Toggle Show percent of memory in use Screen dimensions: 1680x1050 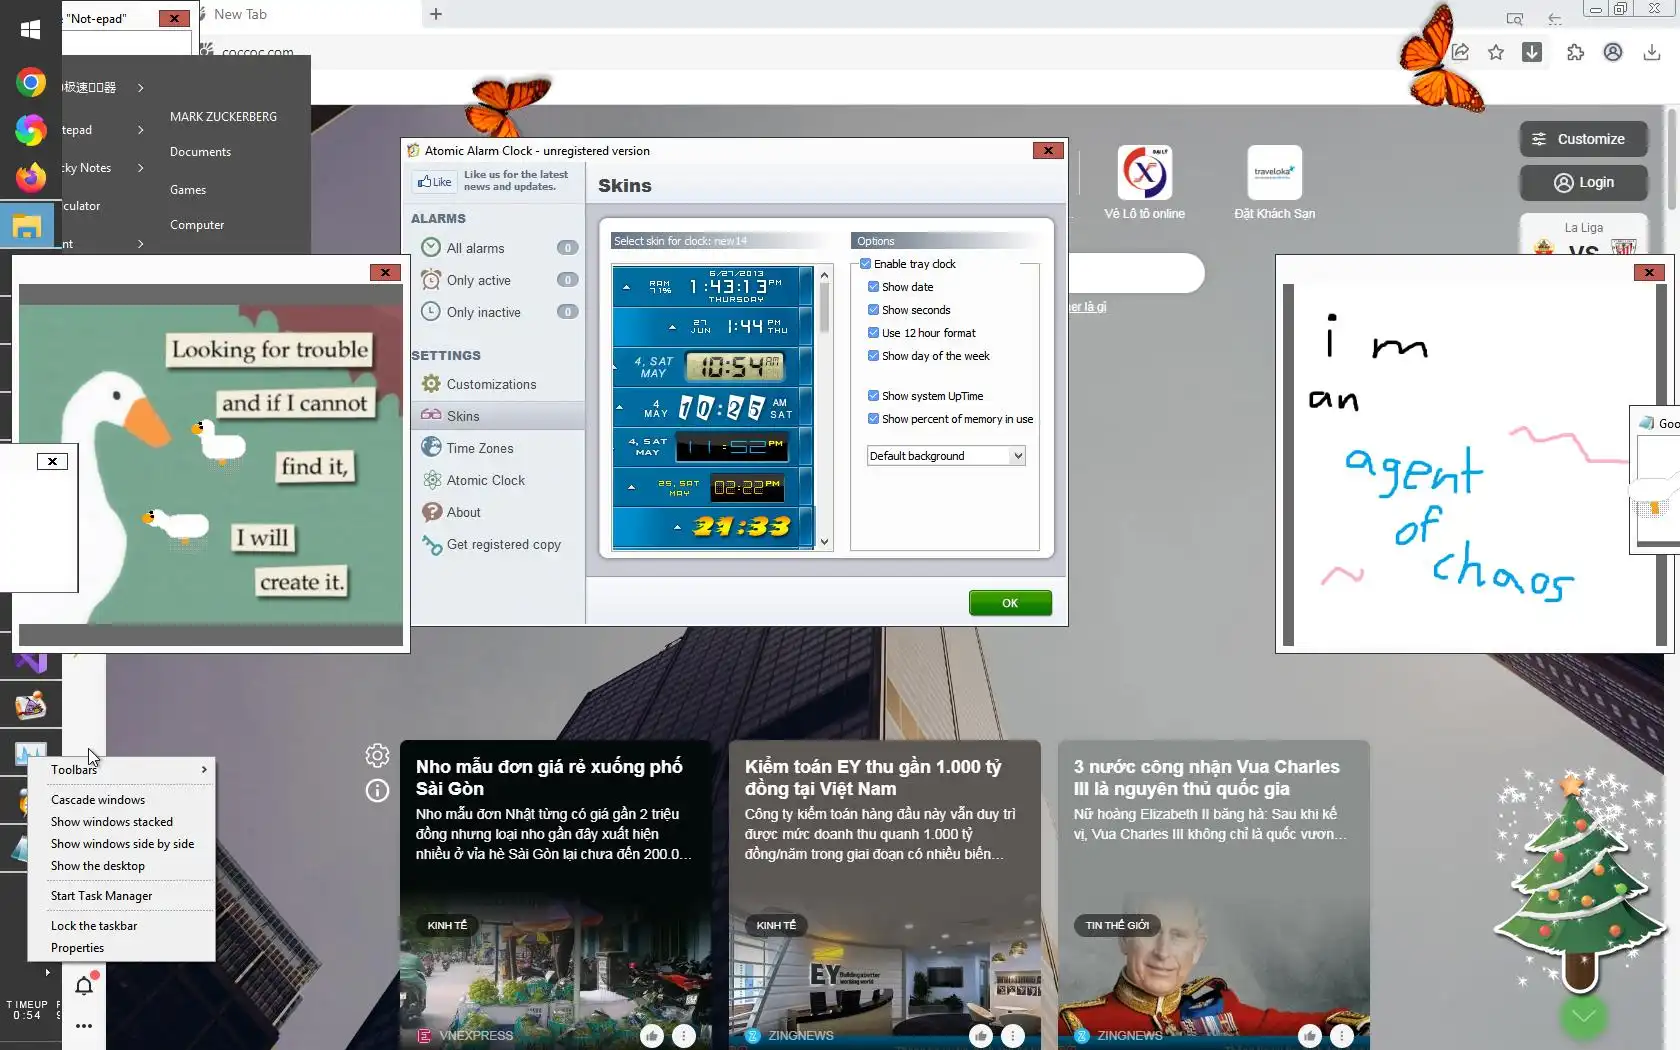pyautogui.click(x=874, y=419)
